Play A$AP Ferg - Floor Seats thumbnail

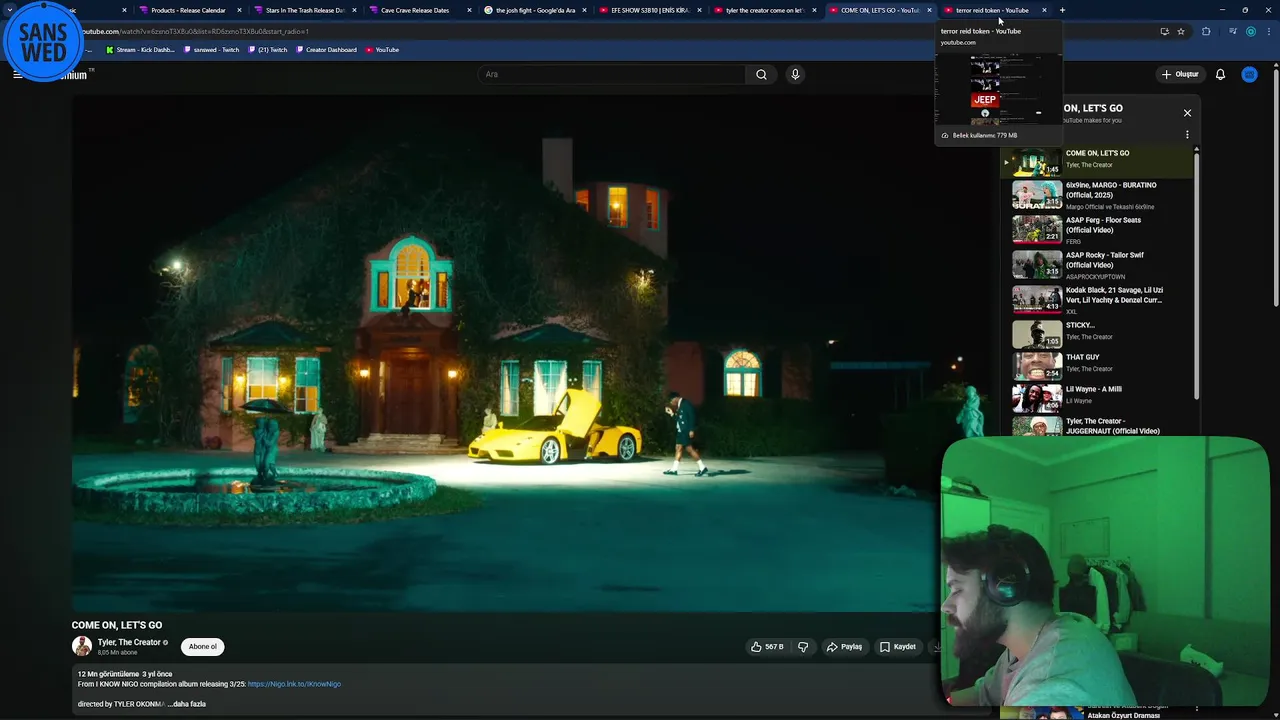[x=1037, y=229]
